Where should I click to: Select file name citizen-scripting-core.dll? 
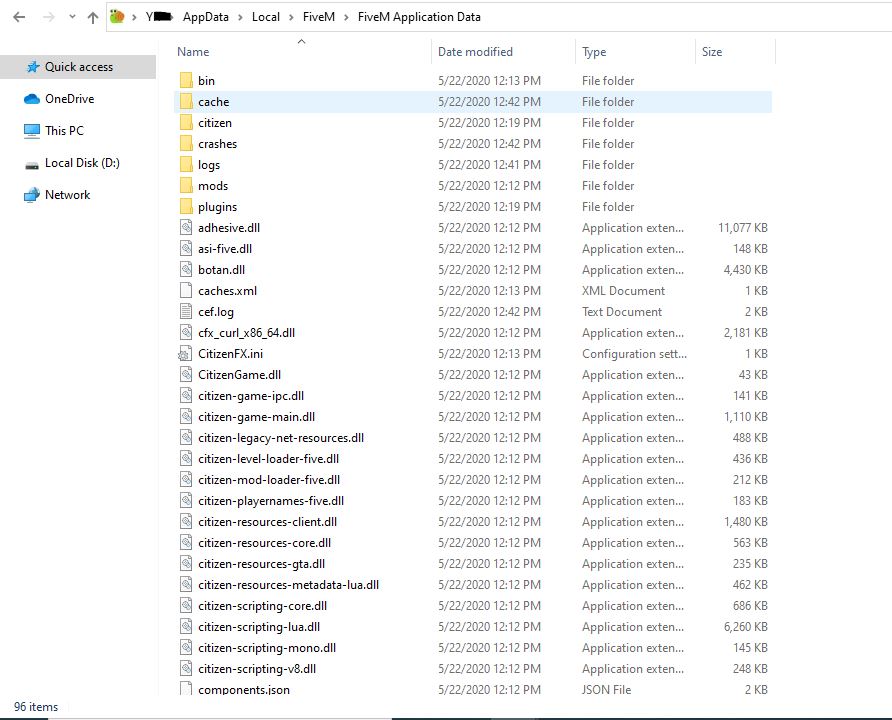tap(262, 606)
